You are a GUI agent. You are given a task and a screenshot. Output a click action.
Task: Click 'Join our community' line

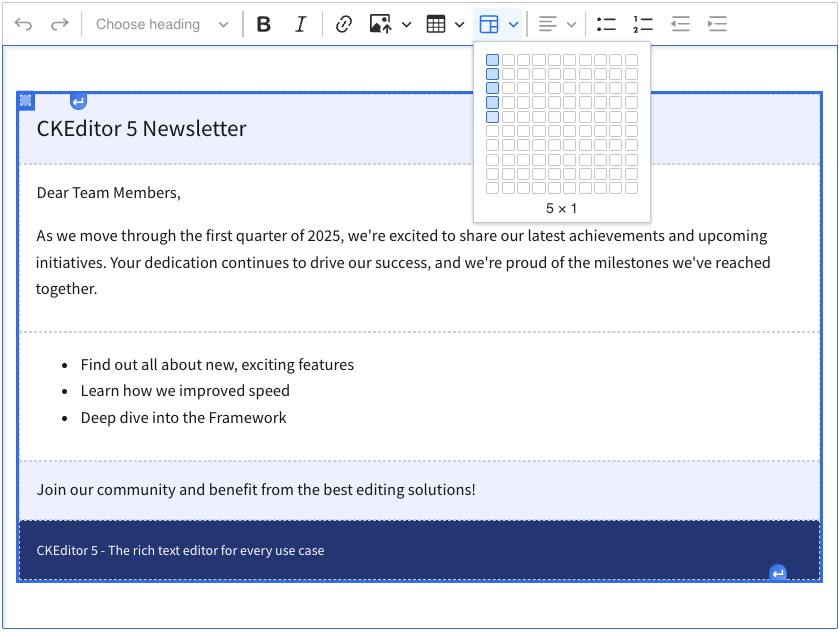[256, 490]
